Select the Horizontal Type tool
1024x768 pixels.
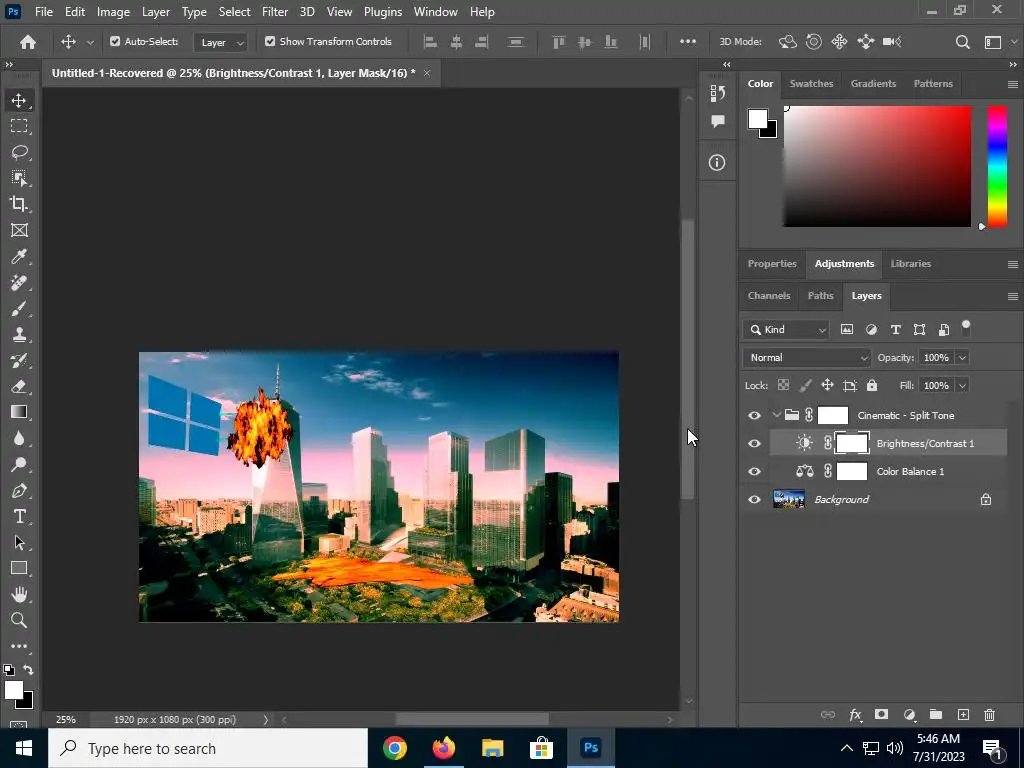coord(19,517)
